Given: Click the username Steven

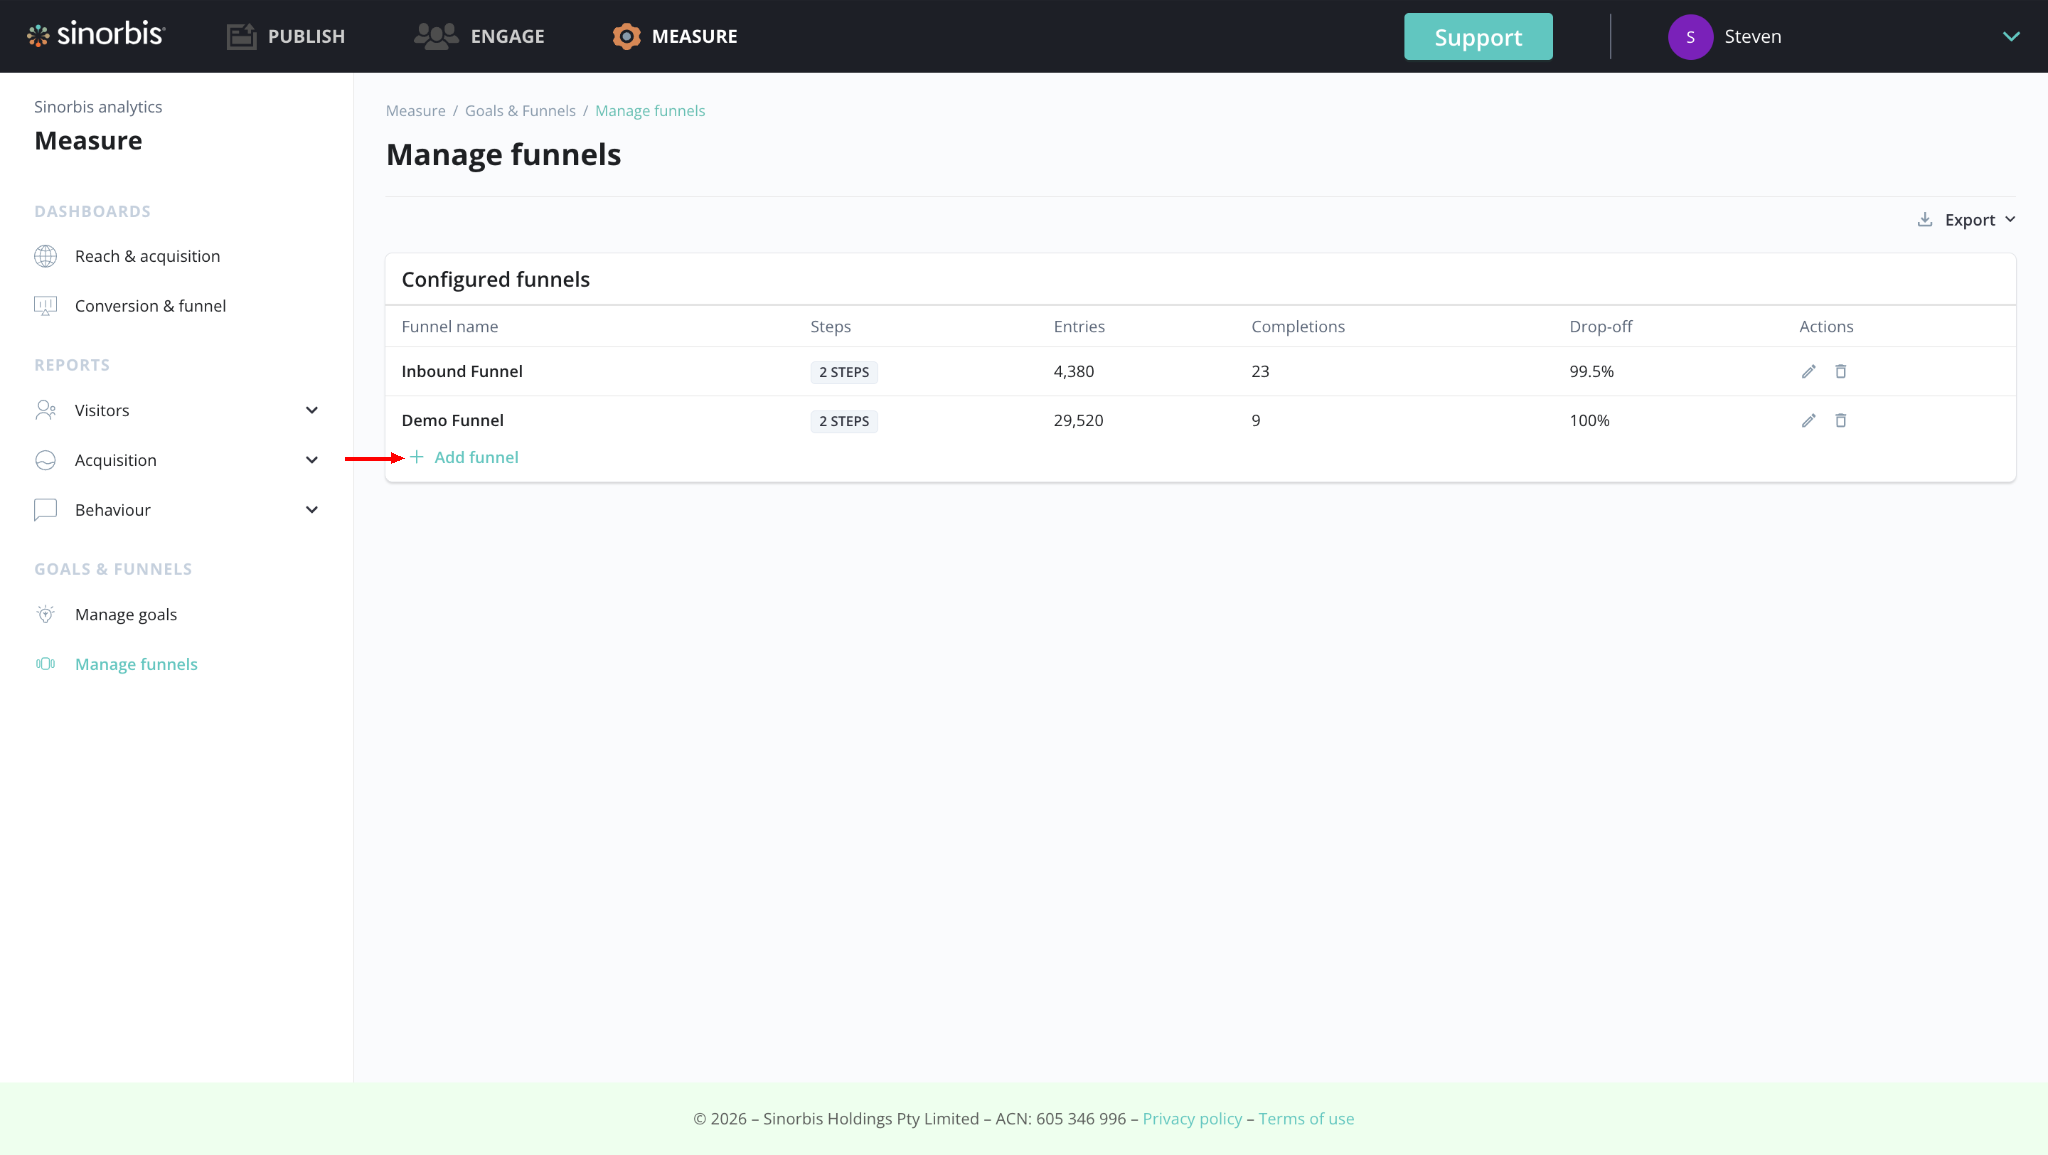Looking at the screenshot, I should [x=1752, y=37].
